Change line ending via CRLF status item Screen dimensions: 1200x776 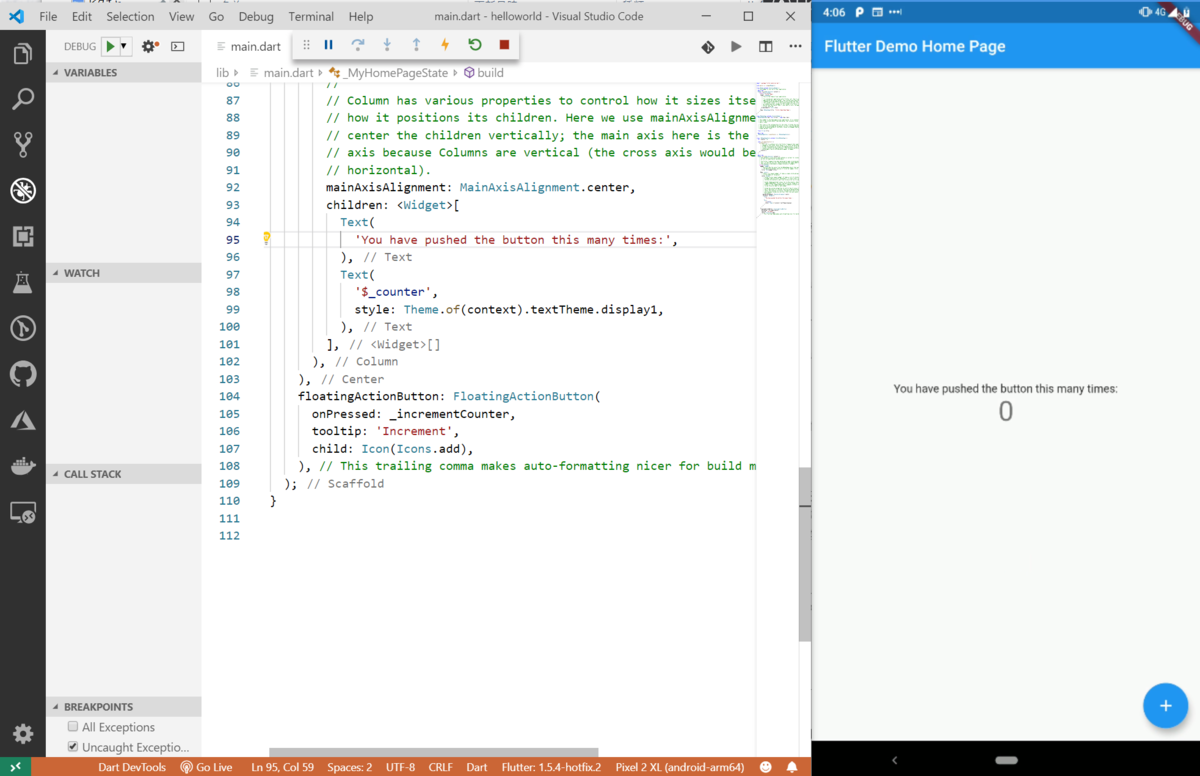pos(440,767)
